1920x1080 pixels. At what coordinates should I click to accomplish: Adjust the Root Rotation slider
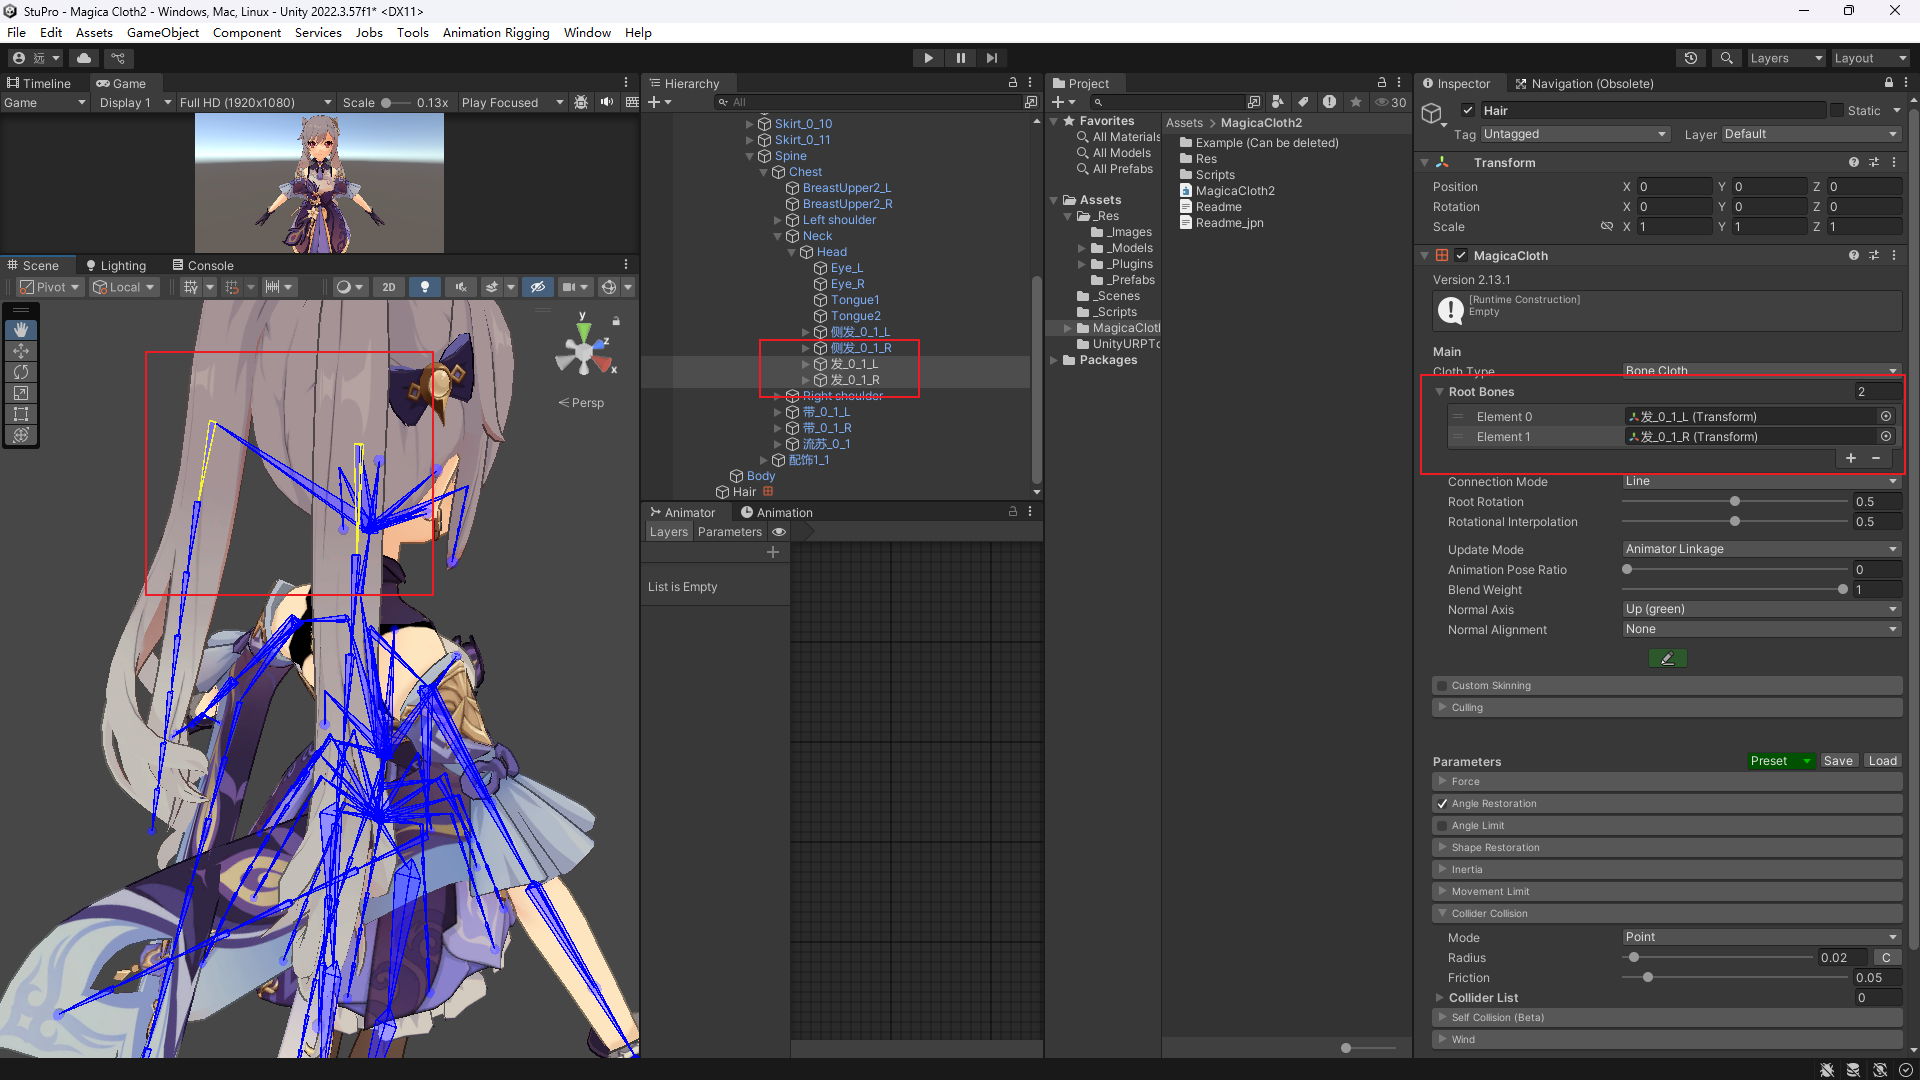click(x=1735, y=502)
